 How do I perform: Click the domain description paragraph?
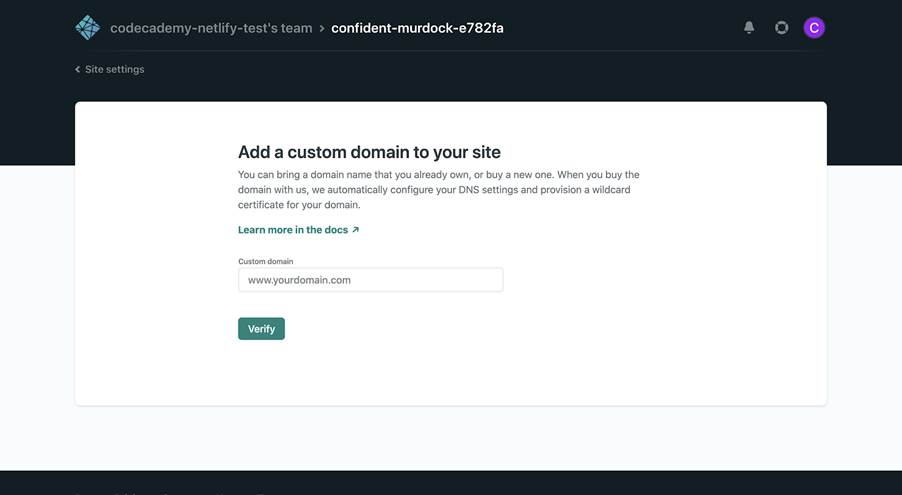click(439, 189)
